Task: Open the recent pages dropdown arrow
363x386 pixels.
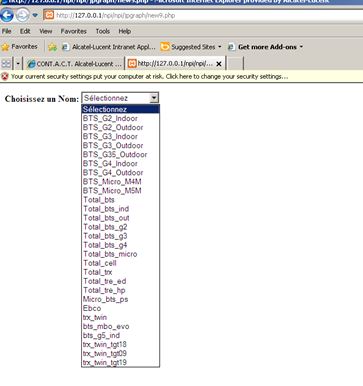Action: coord(35,15)
